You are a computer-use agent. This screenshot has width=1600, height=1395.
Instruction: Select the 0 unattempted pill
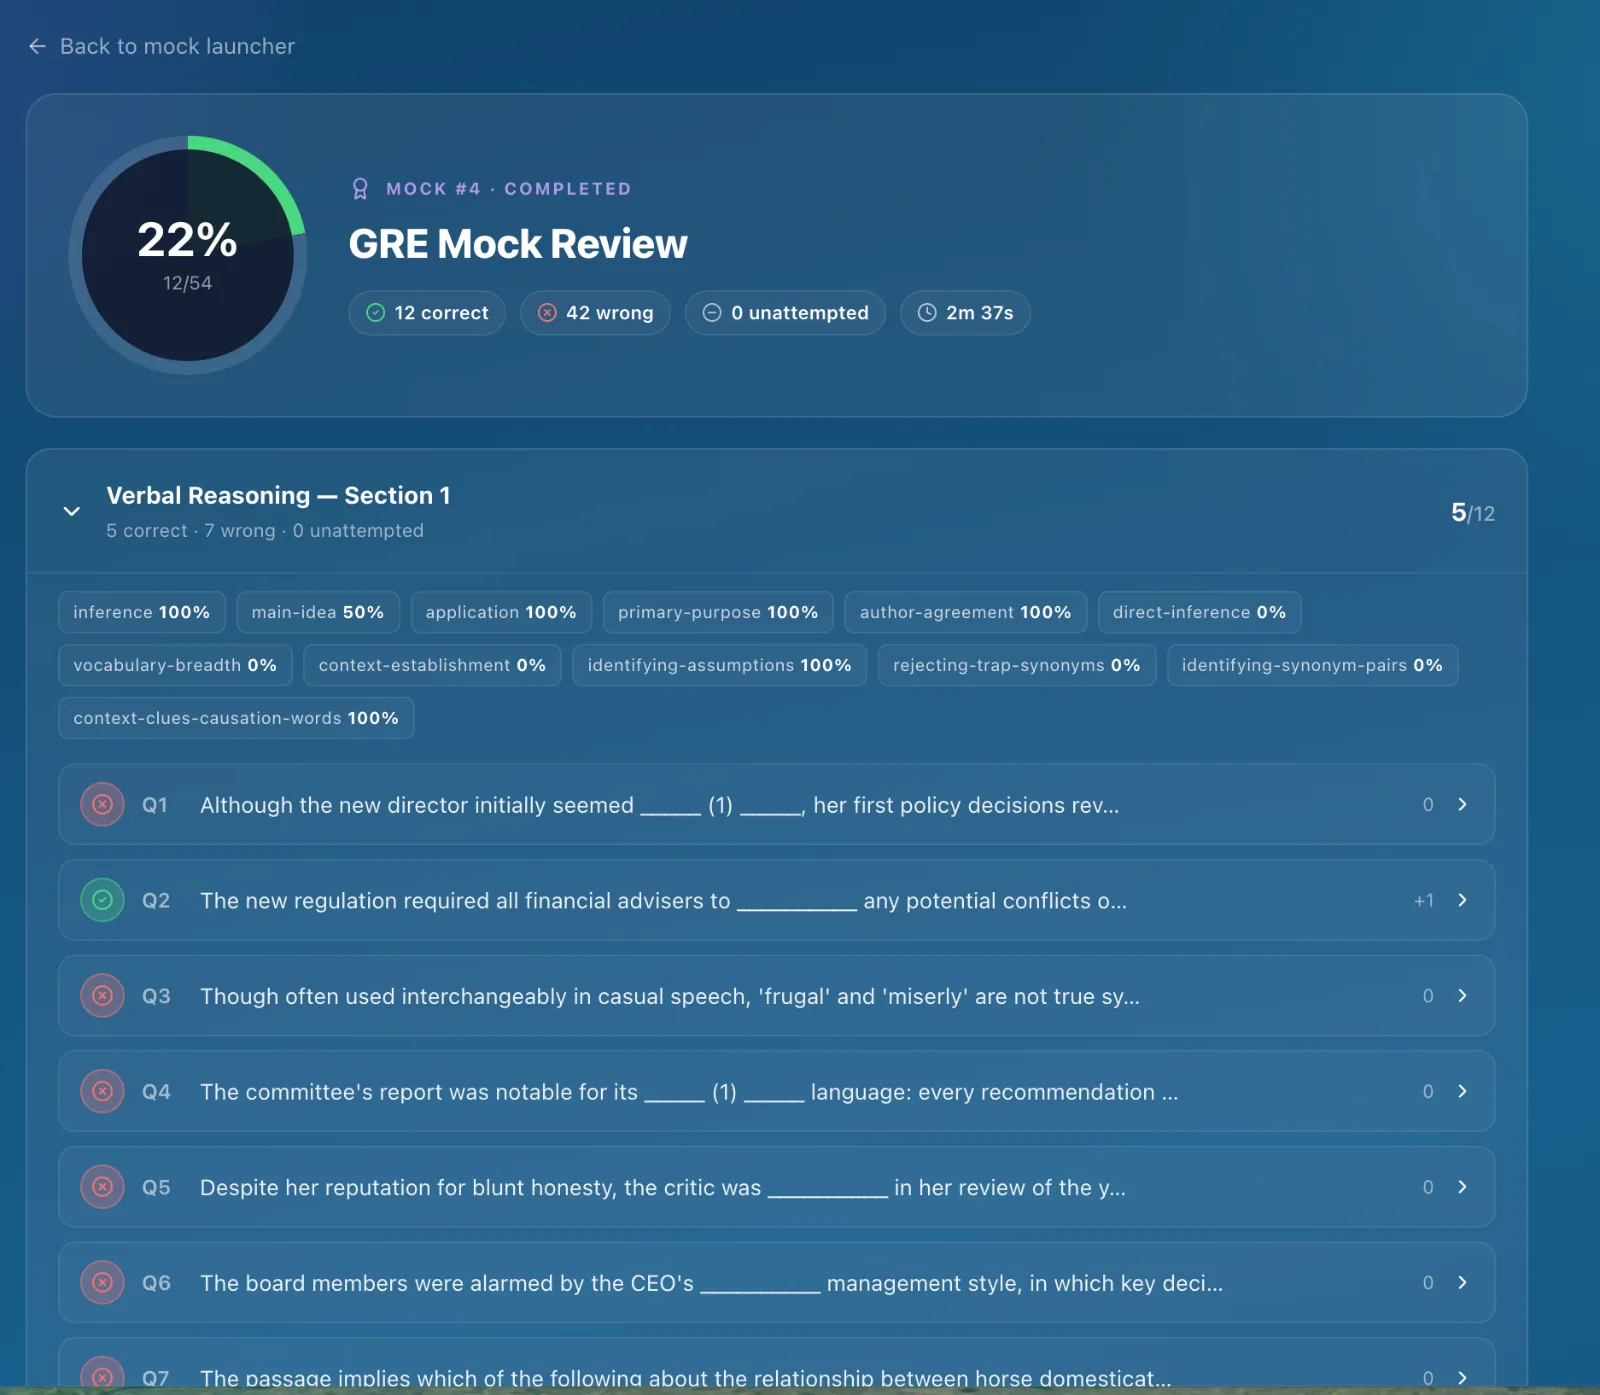(785, 313)
